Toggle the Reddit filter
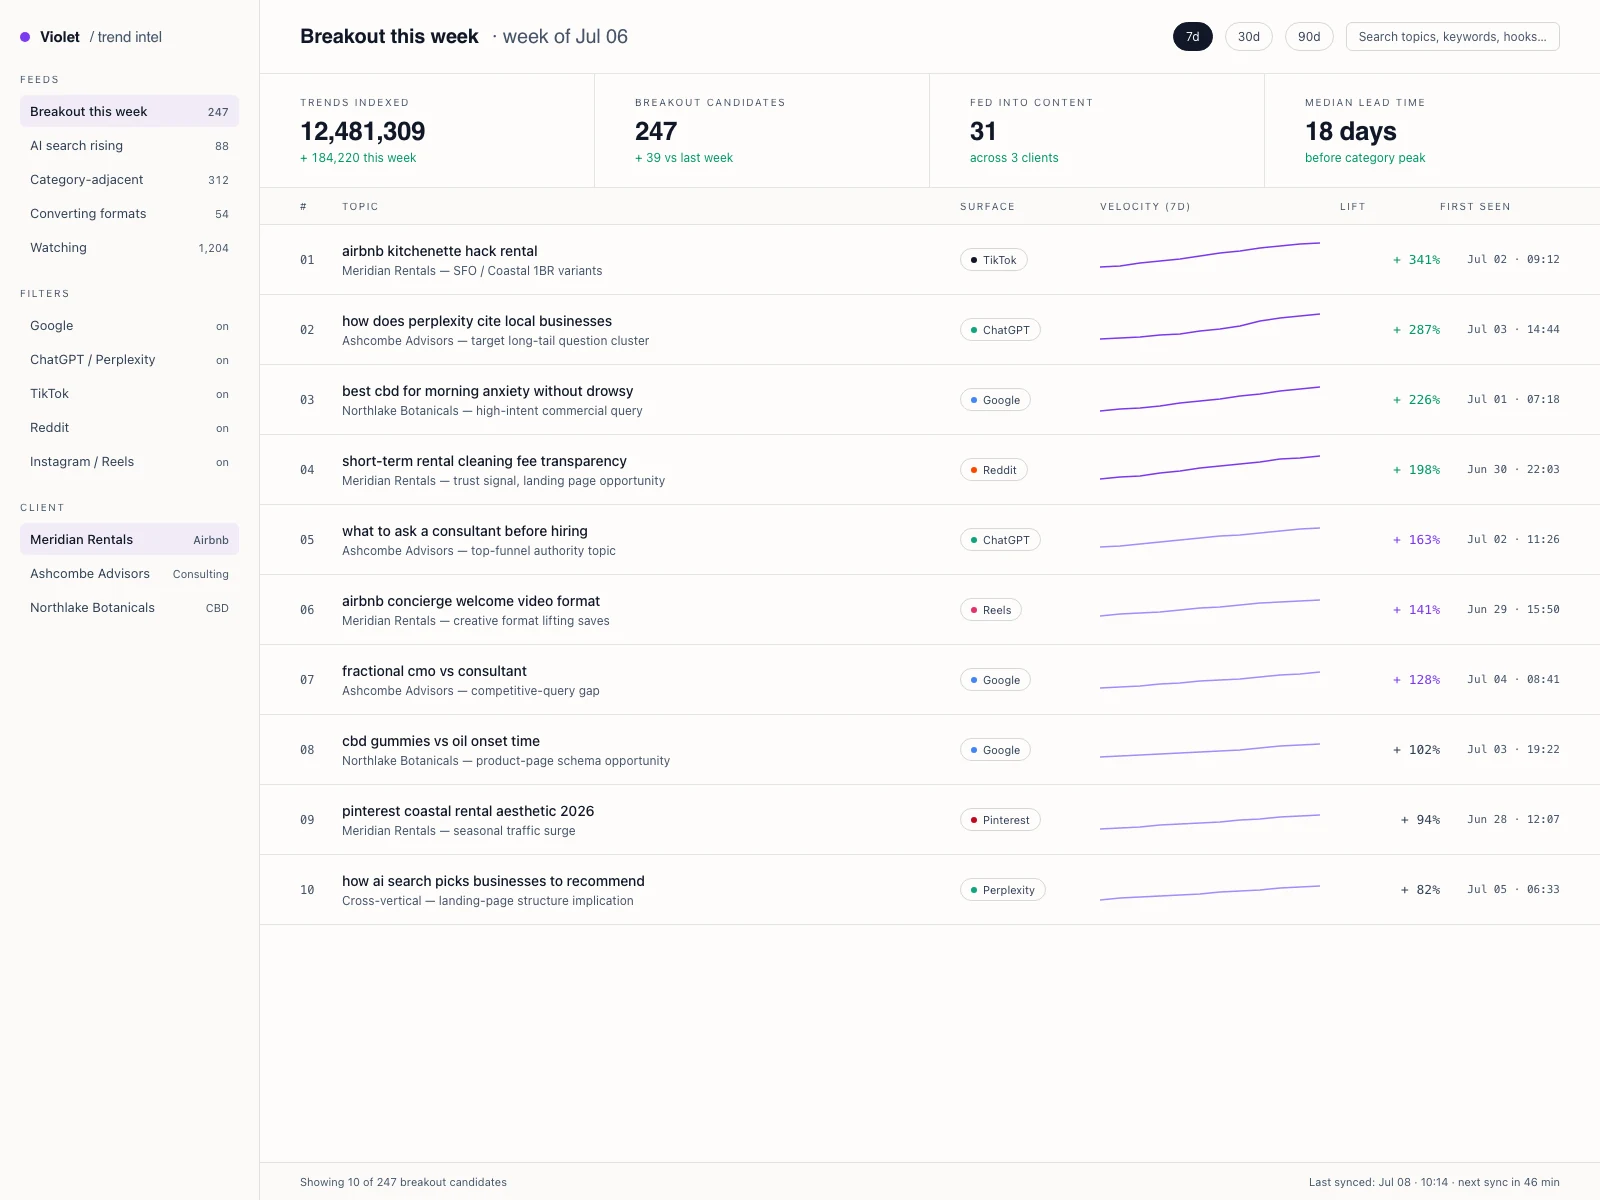This screenshot has width=1600, height=1200. click(x=129, y=427)
